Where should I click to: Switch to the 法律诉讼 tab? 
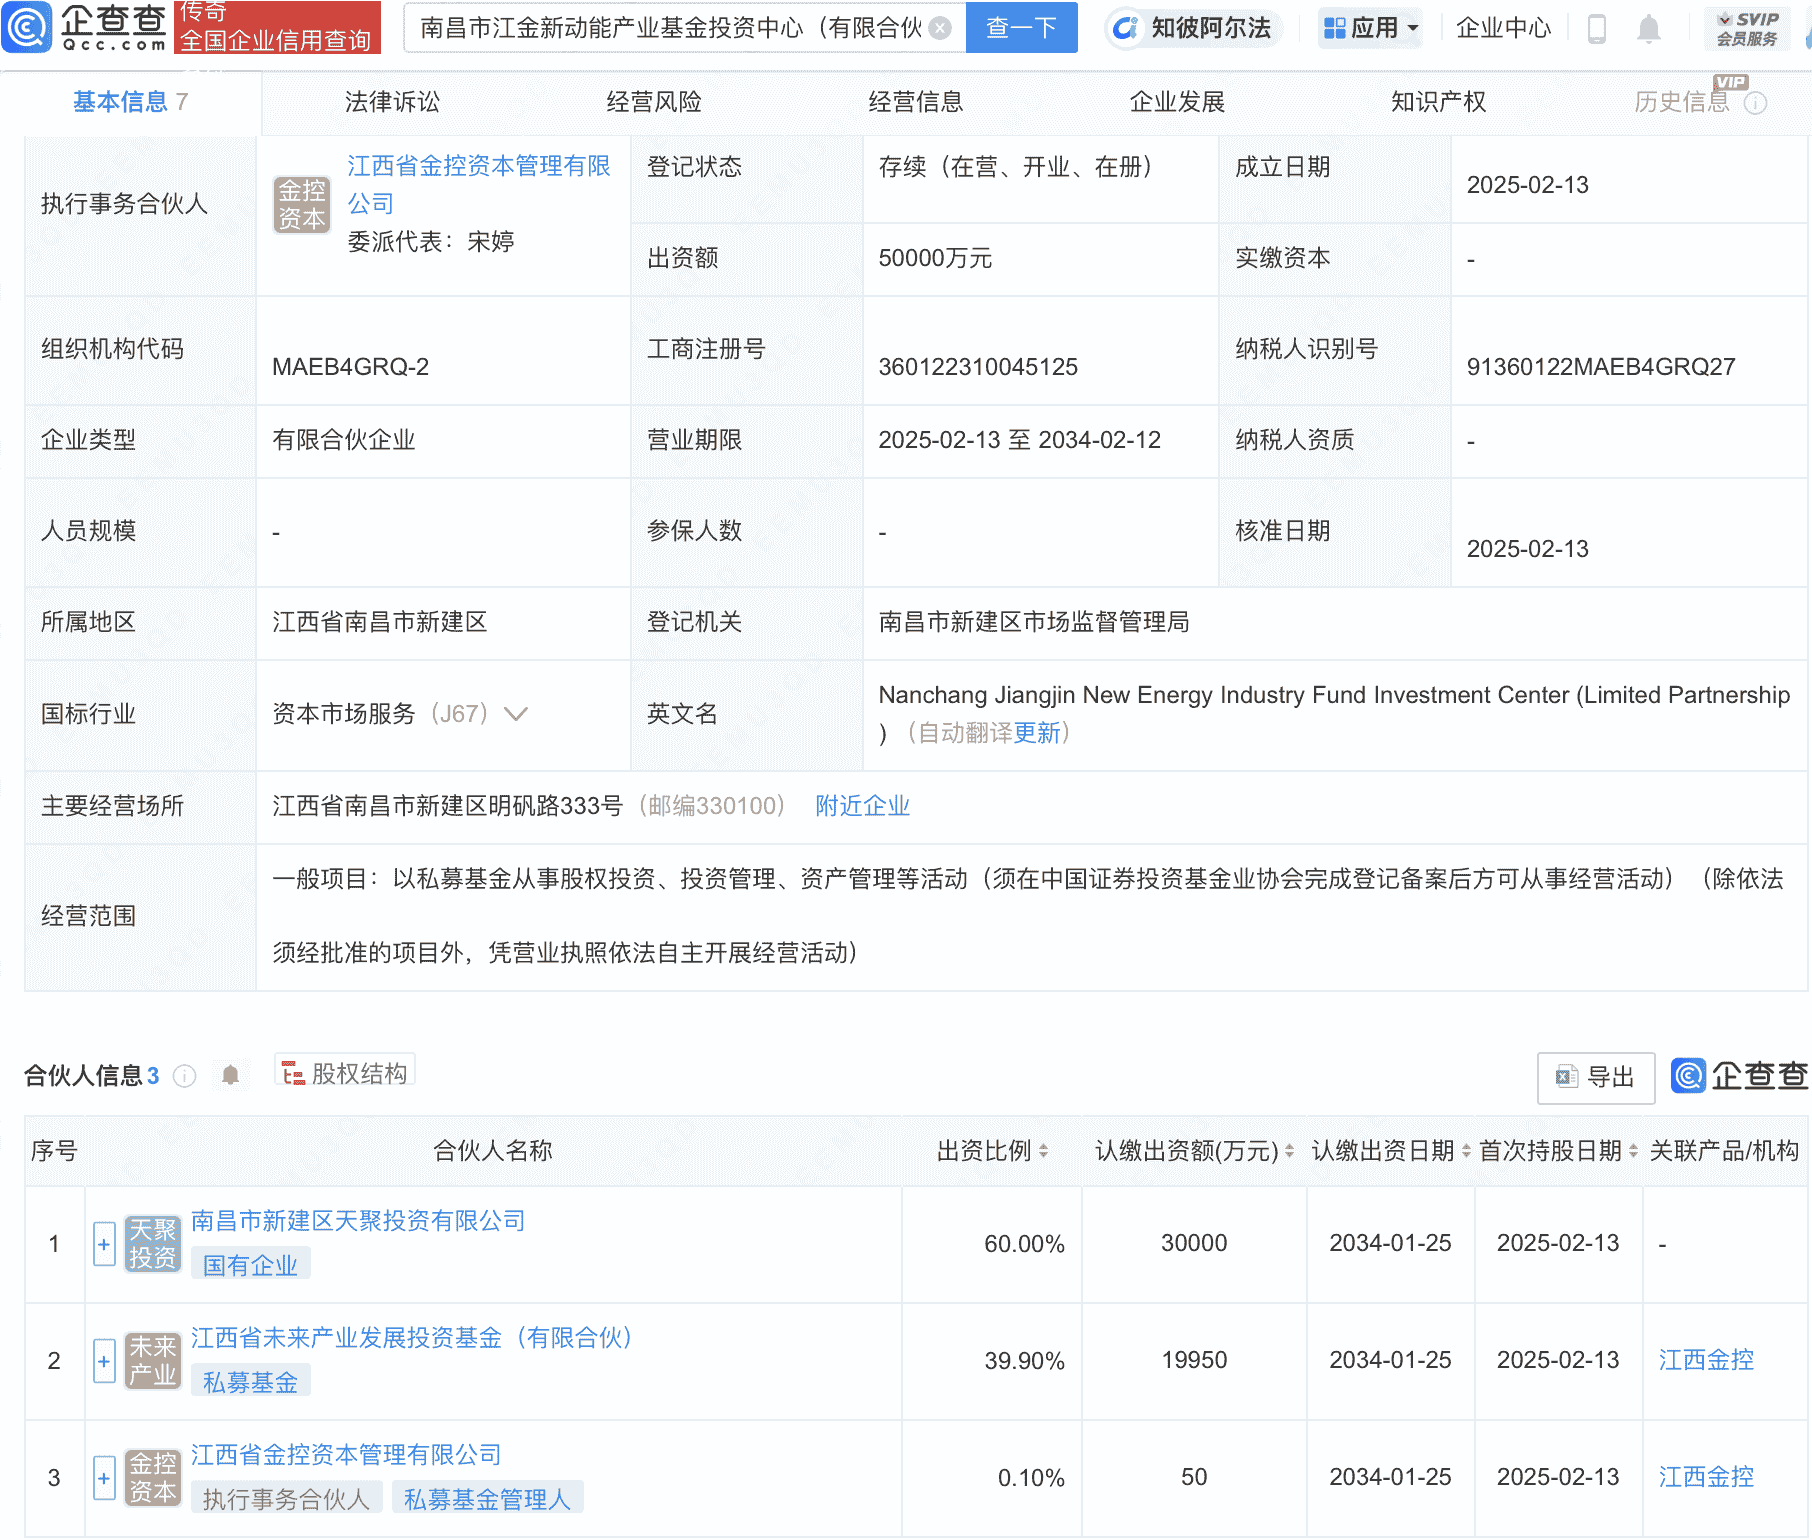click(x=390, y=101)
